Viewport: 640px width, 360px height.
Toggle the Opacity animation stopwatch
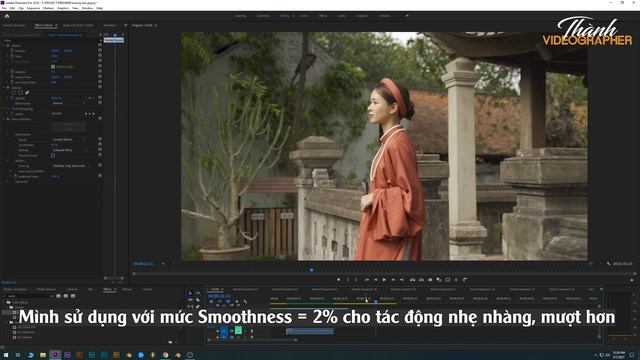(12, 98)
